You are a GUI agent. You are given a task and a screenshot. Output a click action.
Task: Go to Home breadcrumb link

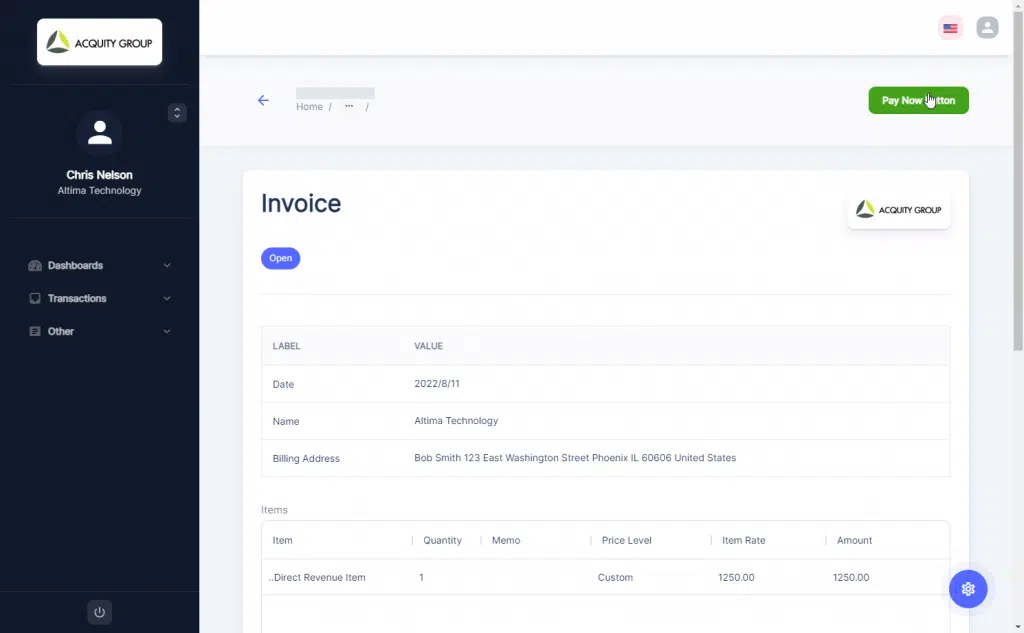(309, 107)
